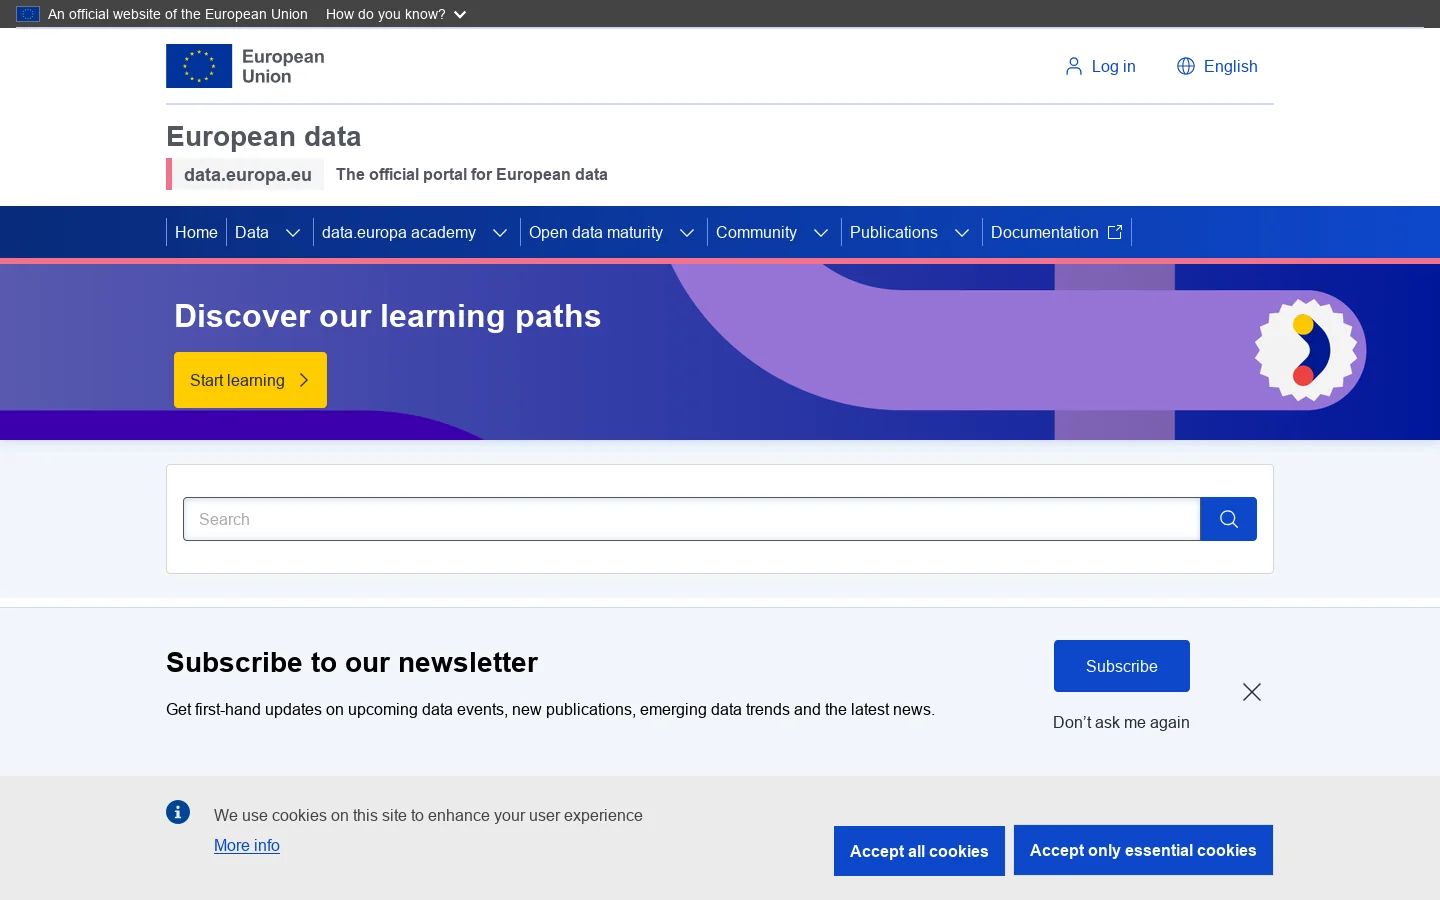Go to the Home navigation item

click(196, 232)
